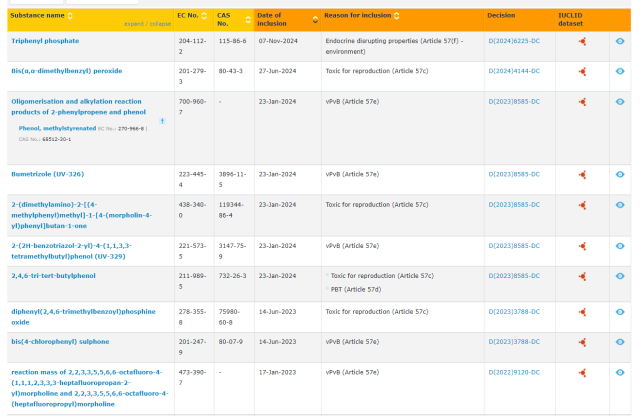This screenshot has width=640, height=416.
Task: Open reaction mass octafluoro morpholine link
Action: tap(90, 388)
